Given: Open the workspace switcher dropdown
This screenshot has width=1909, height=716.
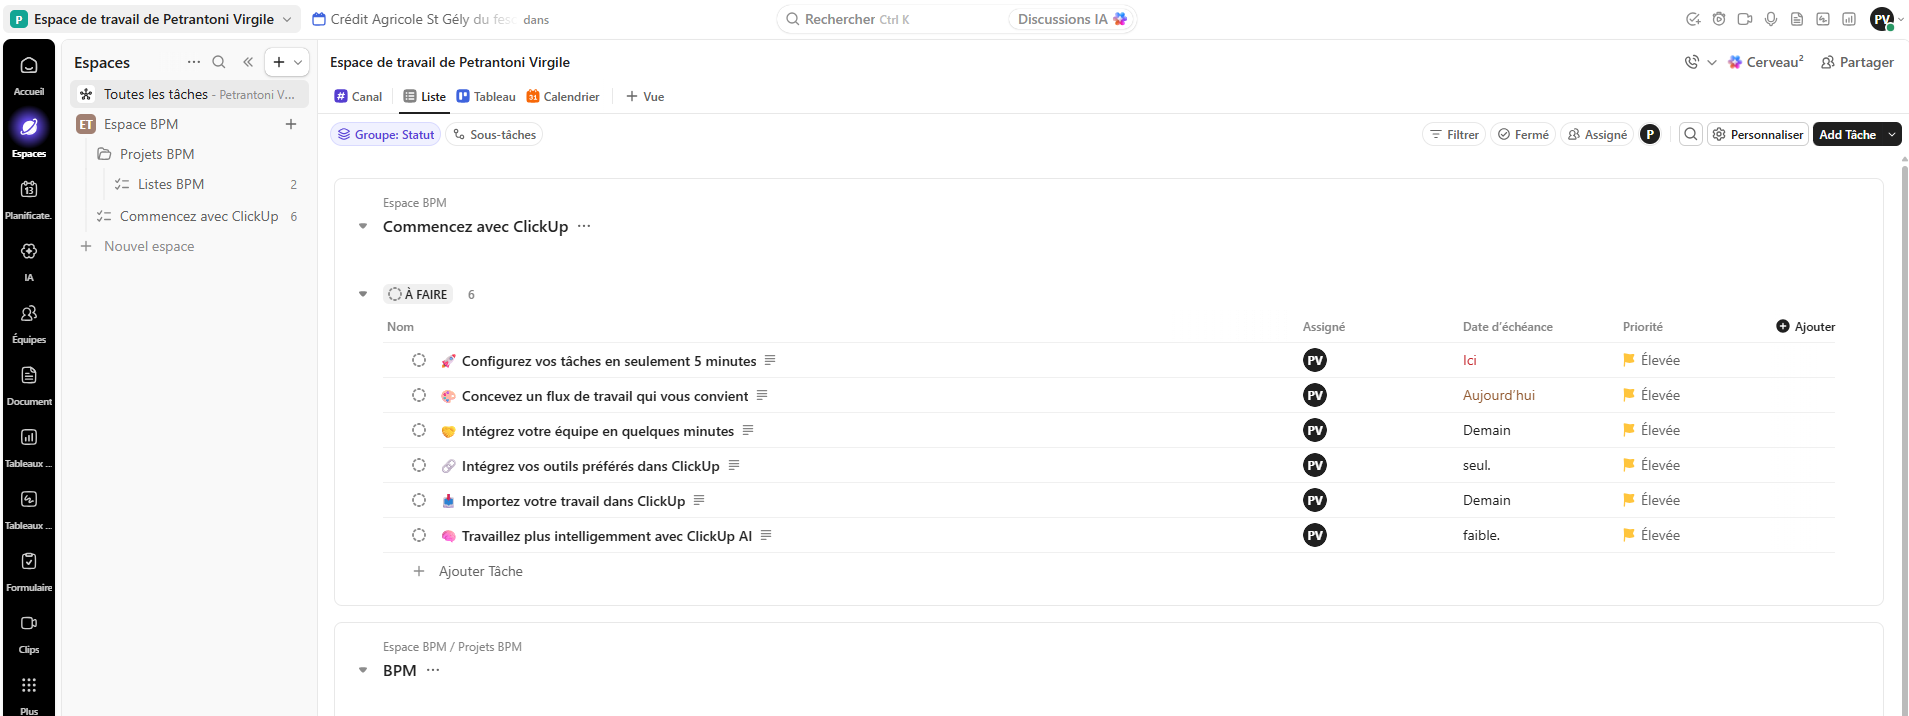Looking at the screenshot, I should point(153,19).
